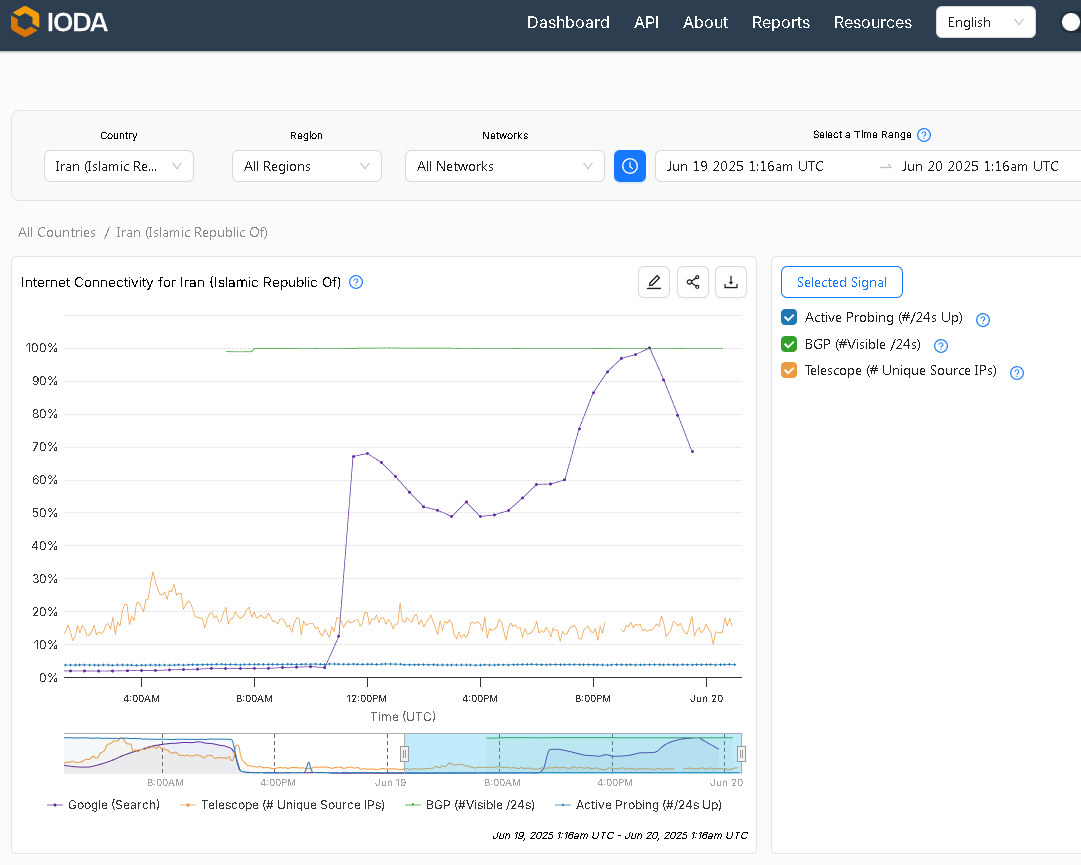Uncheck the BGP (#Visible /24s) checkbox
The width and height of the screenshot is (1081, 865).
pyautogui.click(x=789, y=344)
